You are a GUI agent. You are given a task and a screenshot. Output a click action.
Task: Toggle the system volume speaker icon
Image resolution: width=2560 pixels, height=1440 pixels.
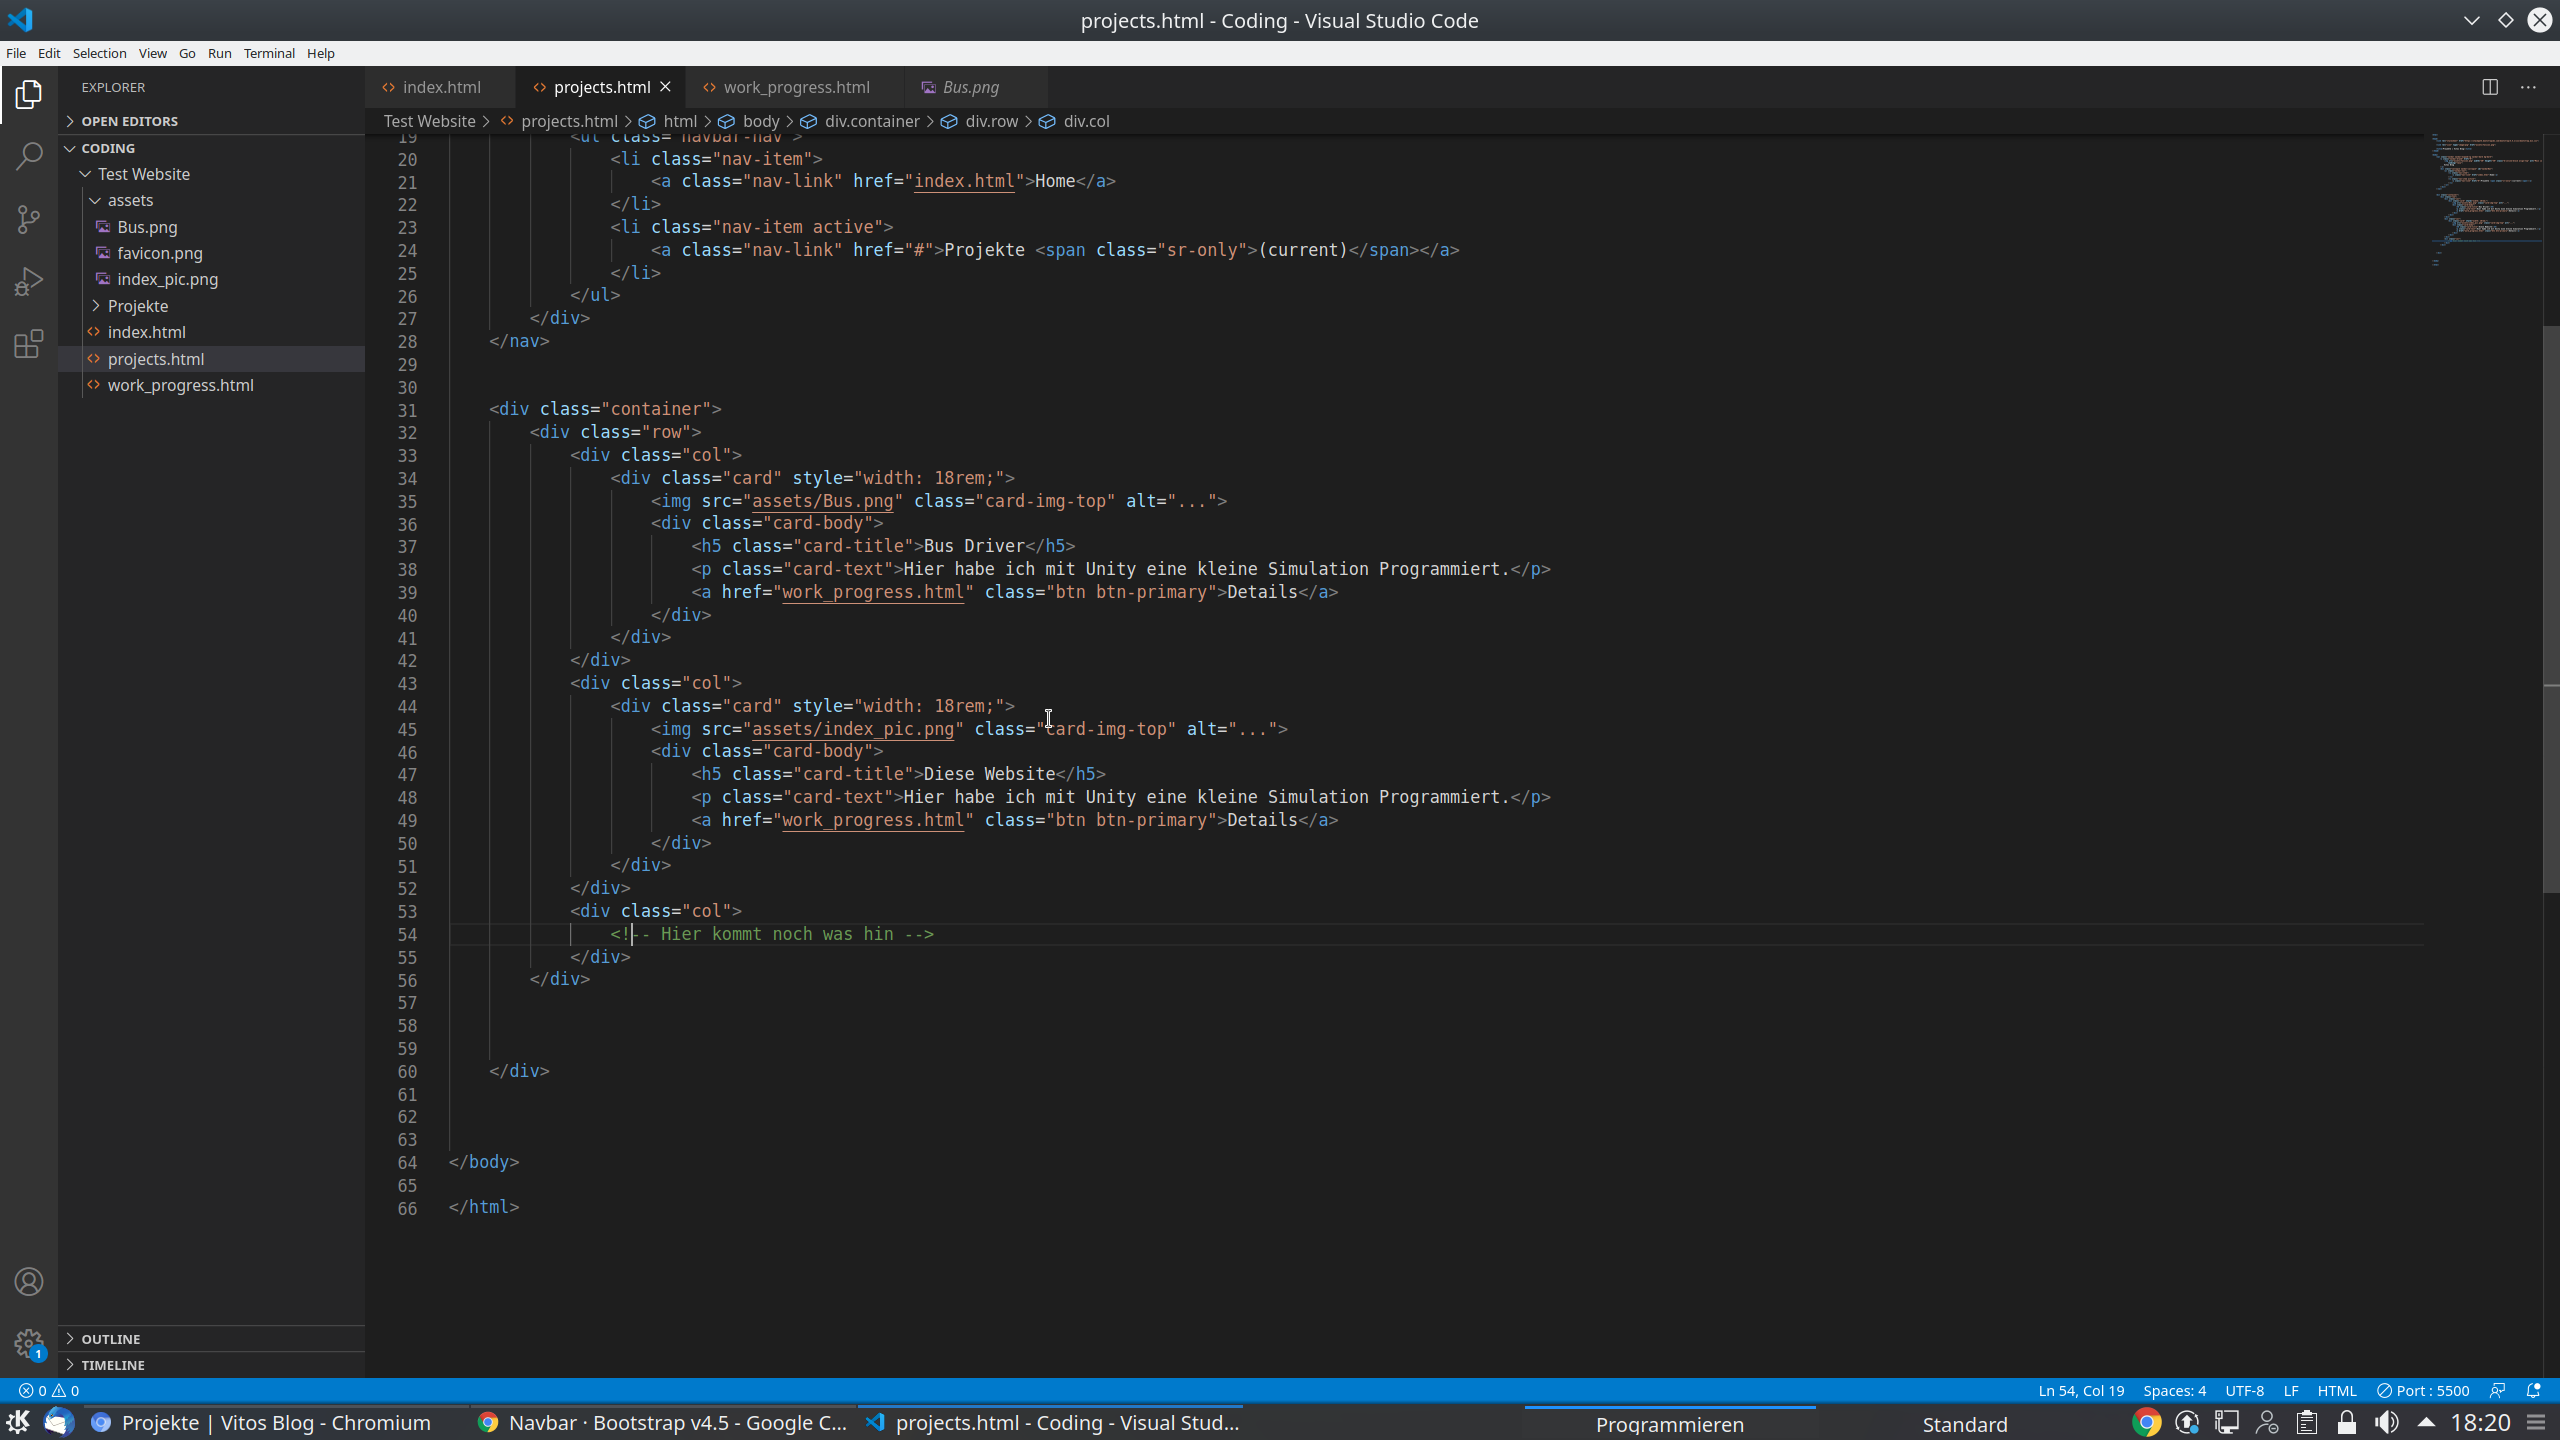point(2387,1422)
